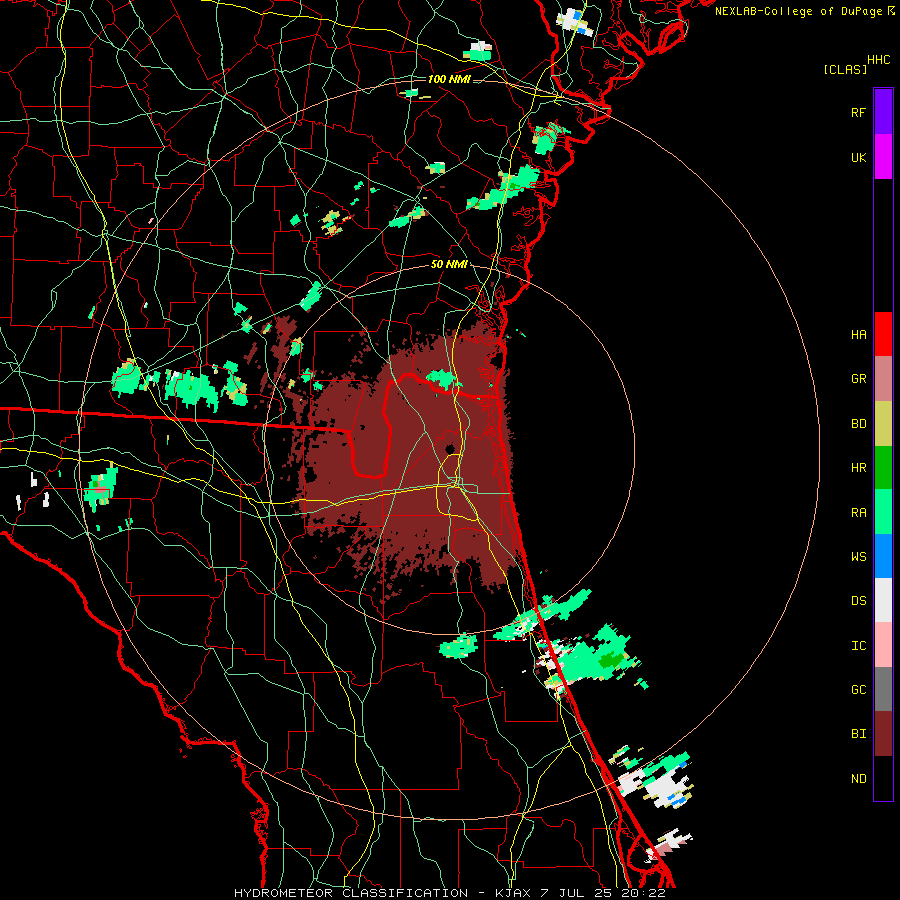
Task: Click the HR legend label
Action: click(858, 468)
